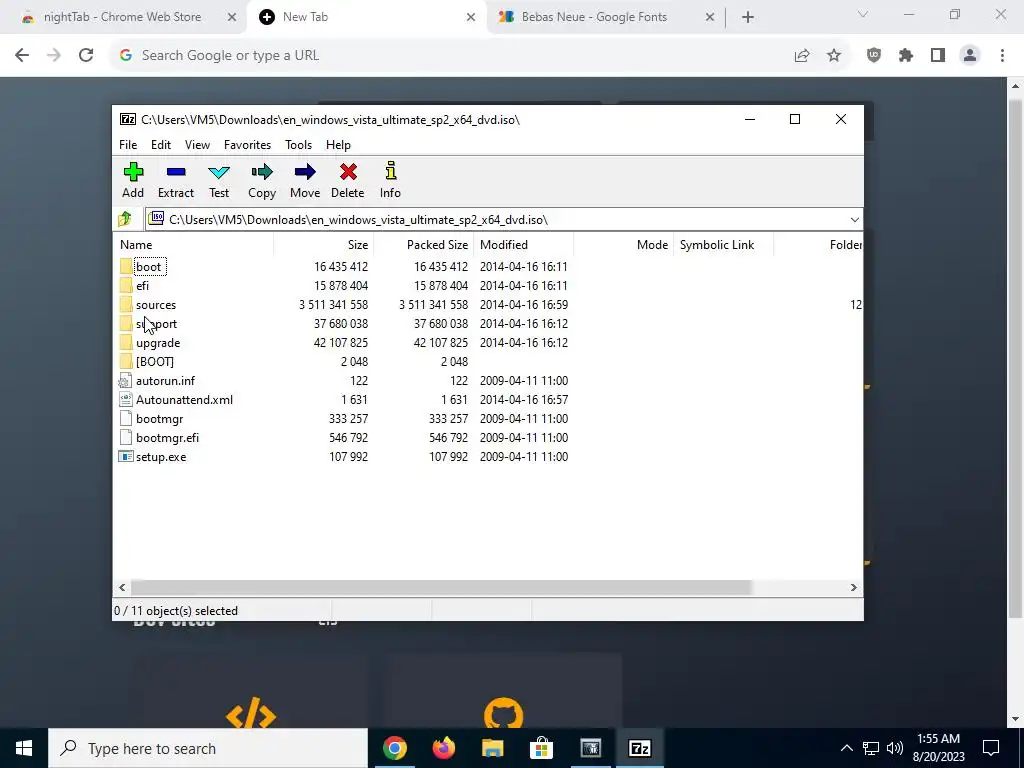This screenshot has width=1024, height=768.
Task: Click the Chrome page vertical scrollbar
Action: [1015, 358]
